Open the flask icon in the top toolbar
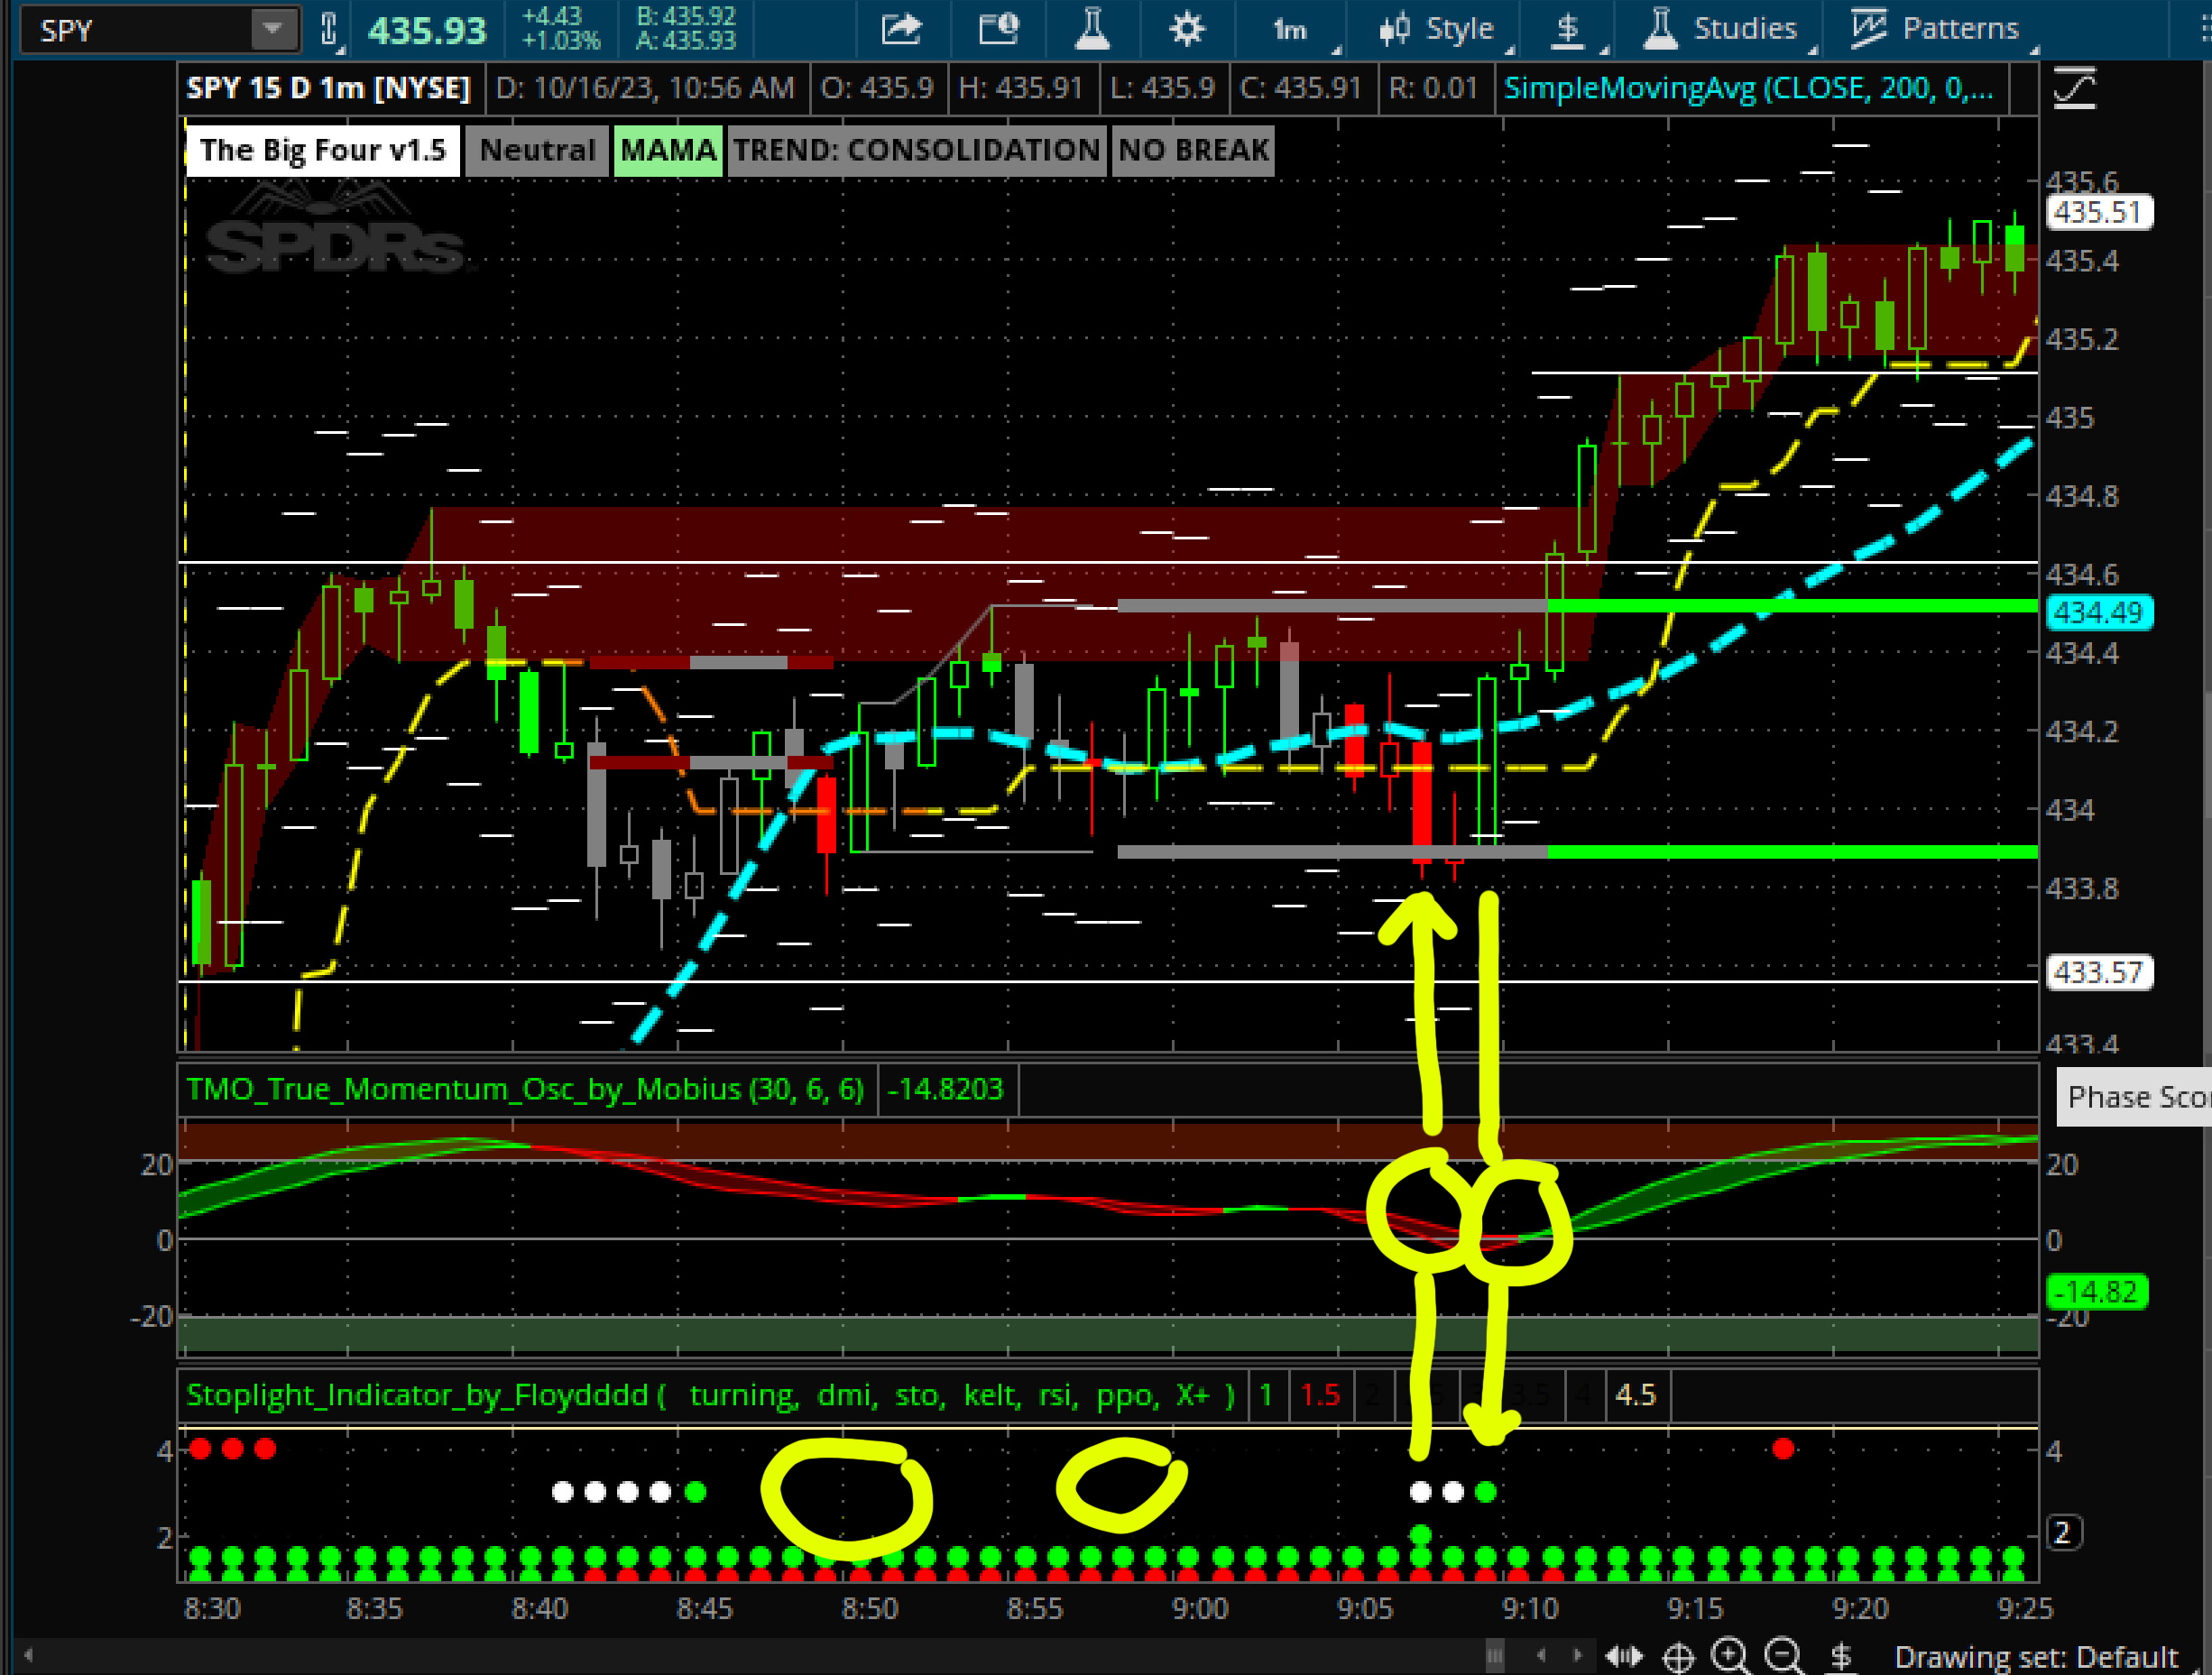Screen dimensions: 2212x1675 coord(1092,28)
